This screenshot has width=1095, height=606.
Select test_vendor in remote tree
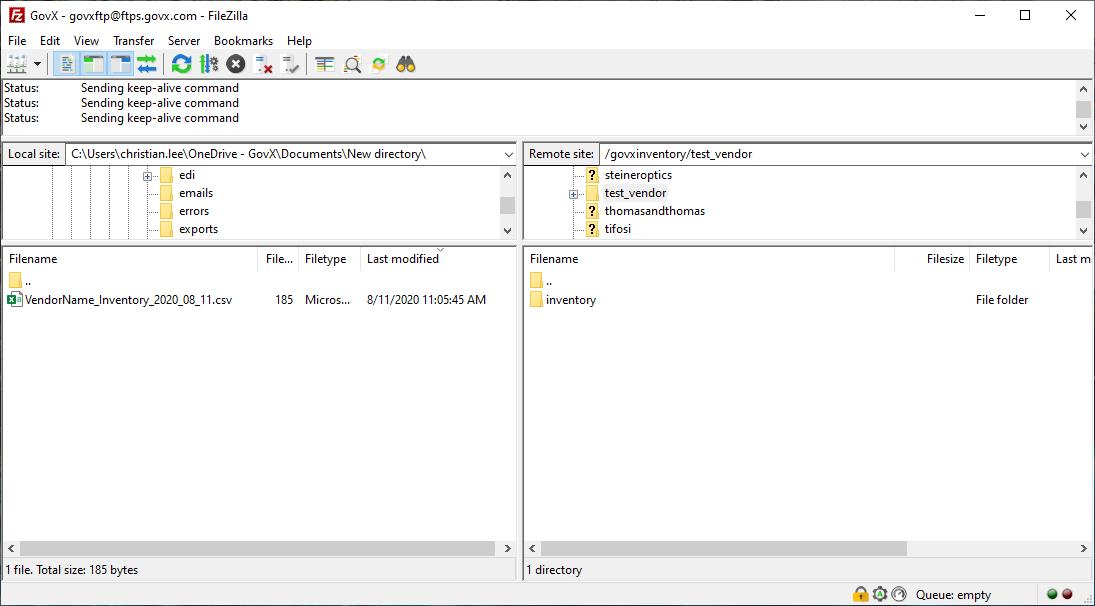[635, 193]
